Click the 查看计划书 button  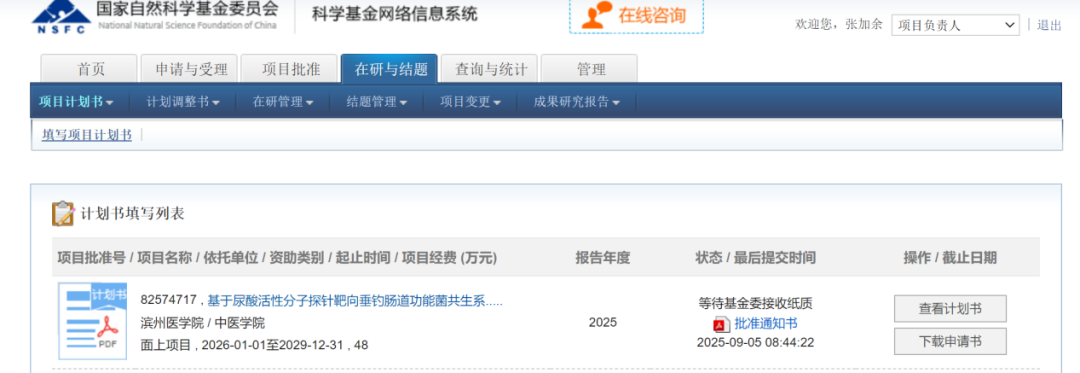point(950,309)
